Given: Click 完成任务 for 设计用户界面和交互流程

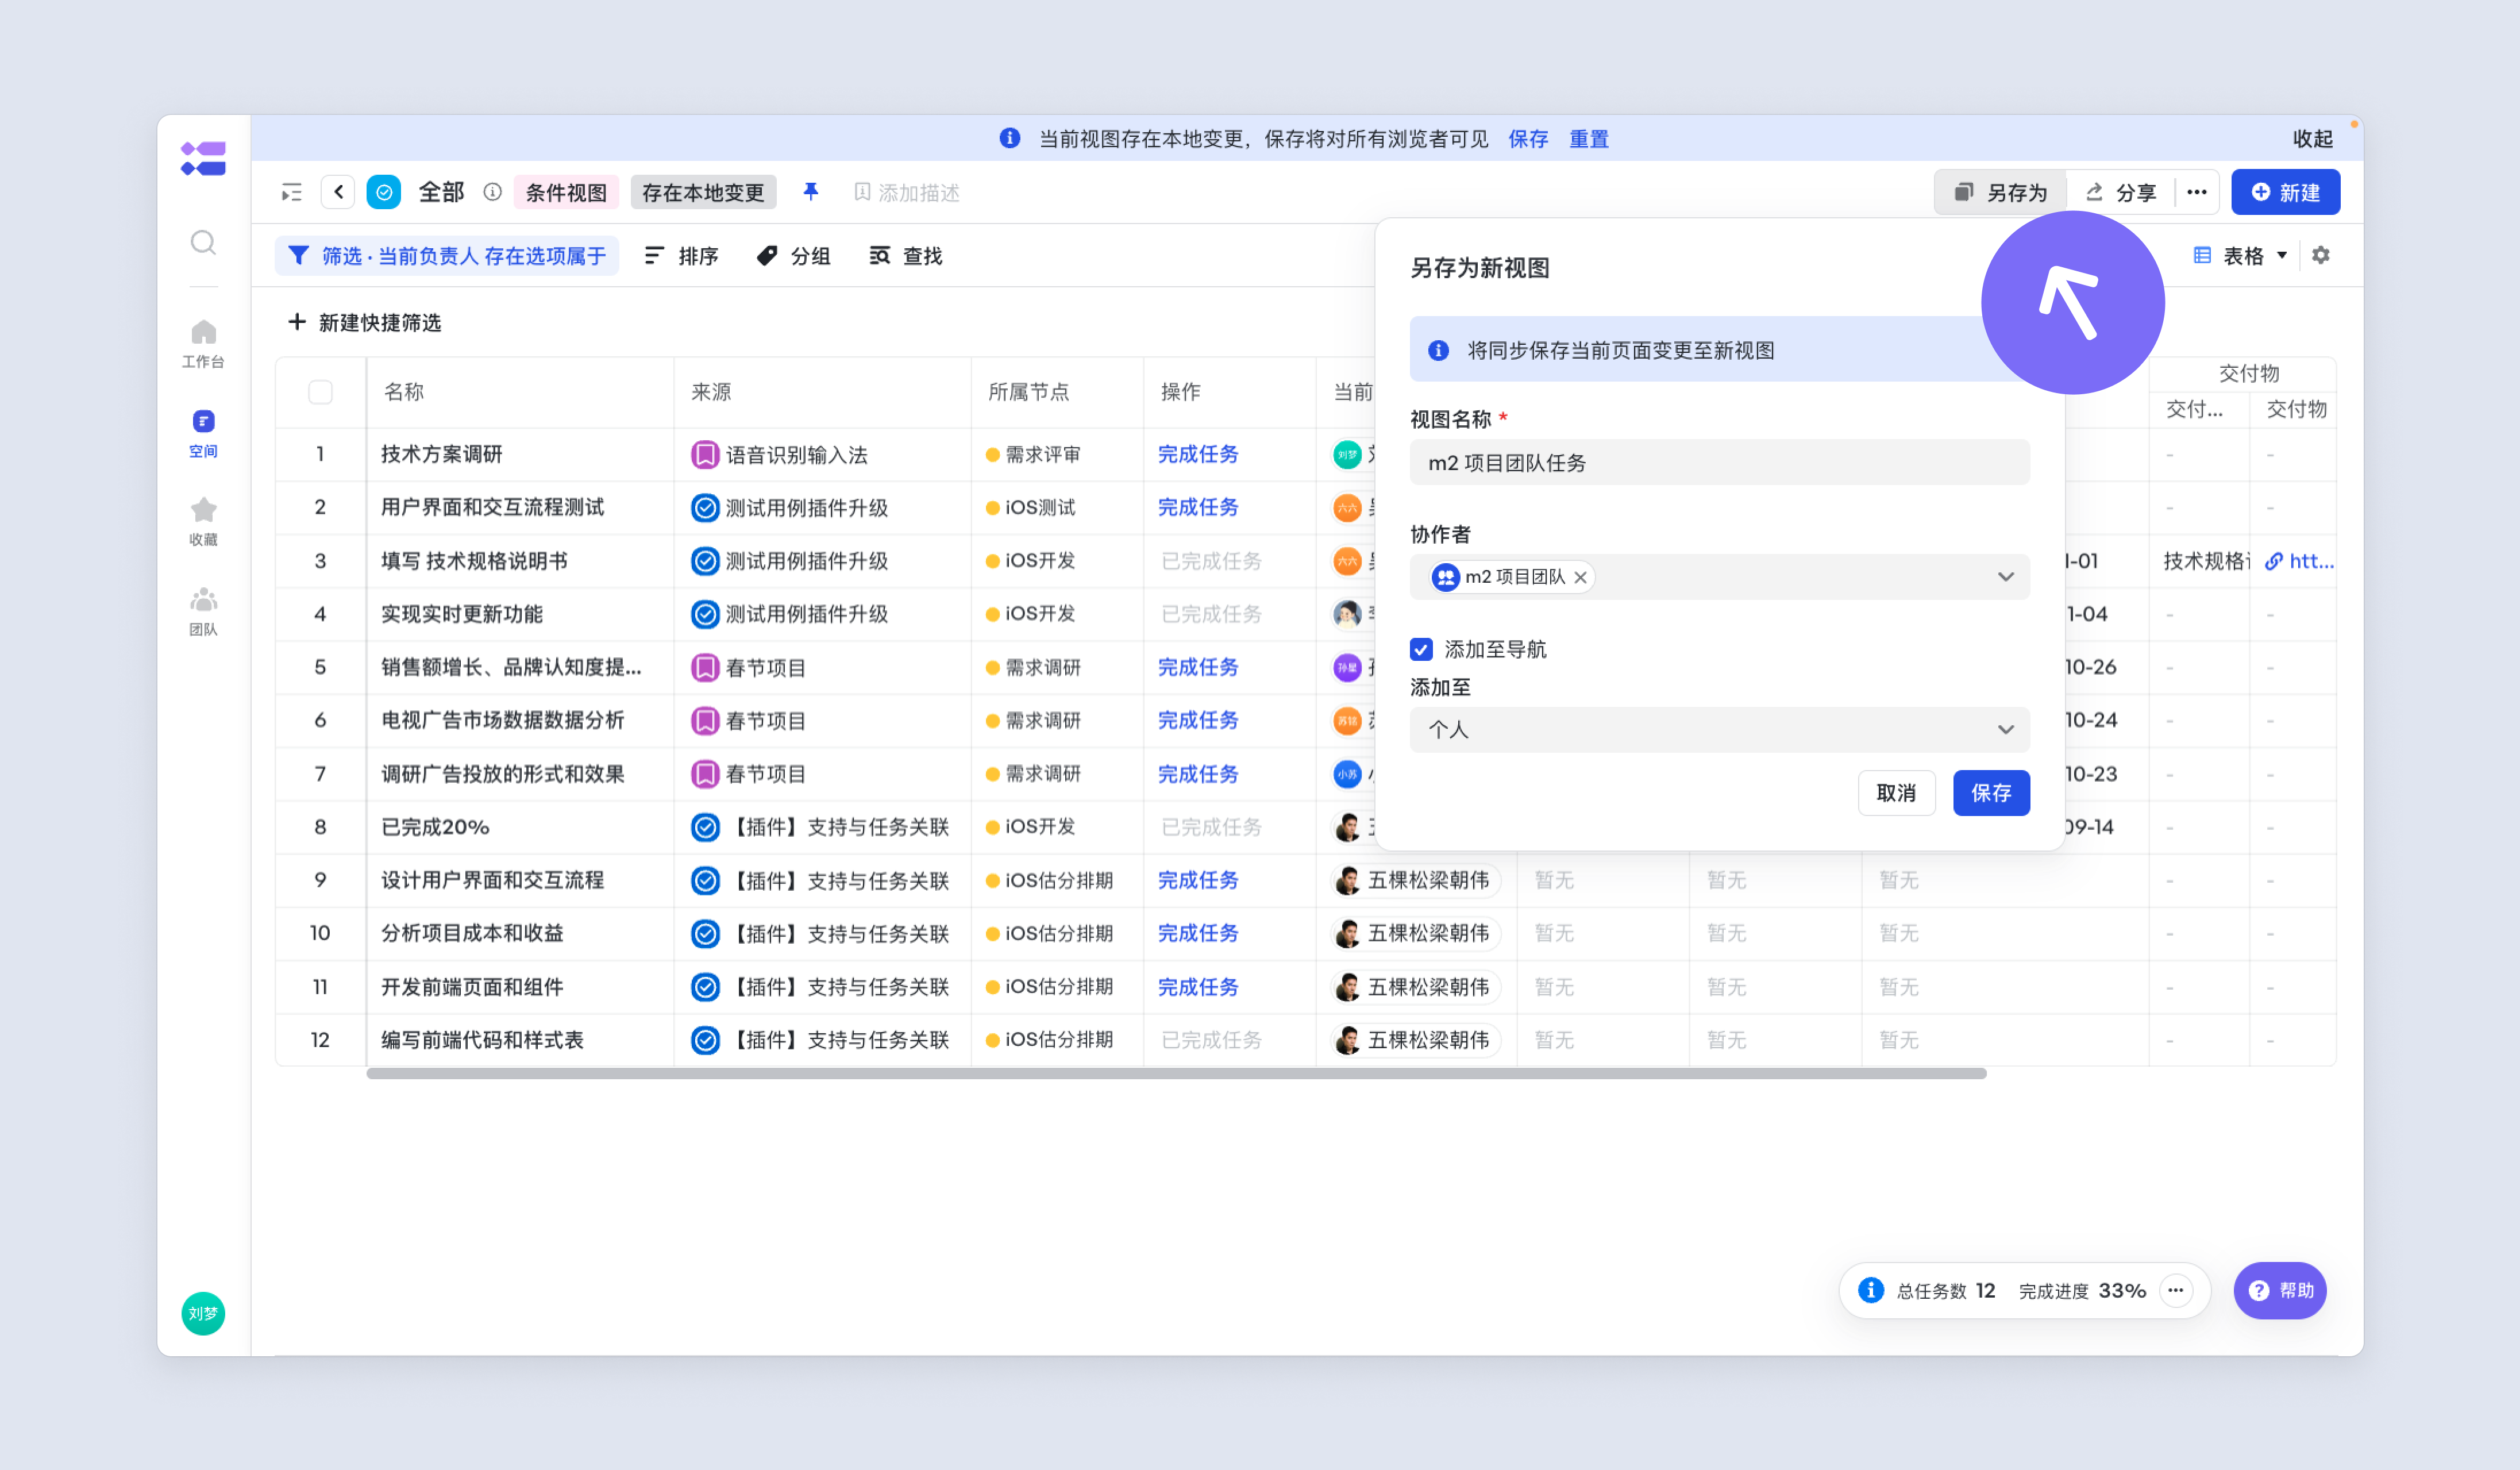Looking at the screenshot, I should 1197,881.
